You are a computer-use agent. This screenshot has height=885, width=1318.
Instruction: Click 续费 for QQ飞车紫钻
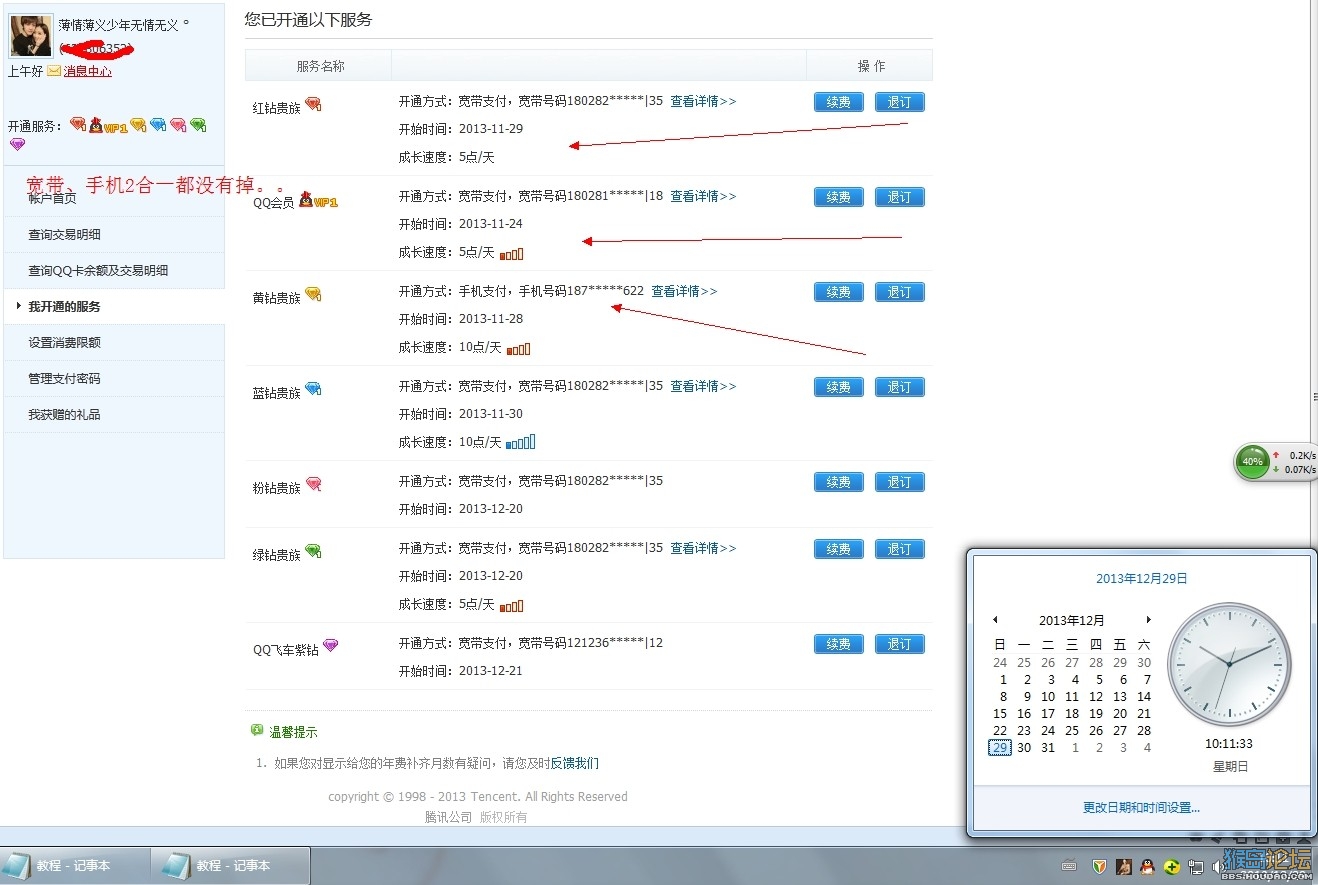(839, 644)
